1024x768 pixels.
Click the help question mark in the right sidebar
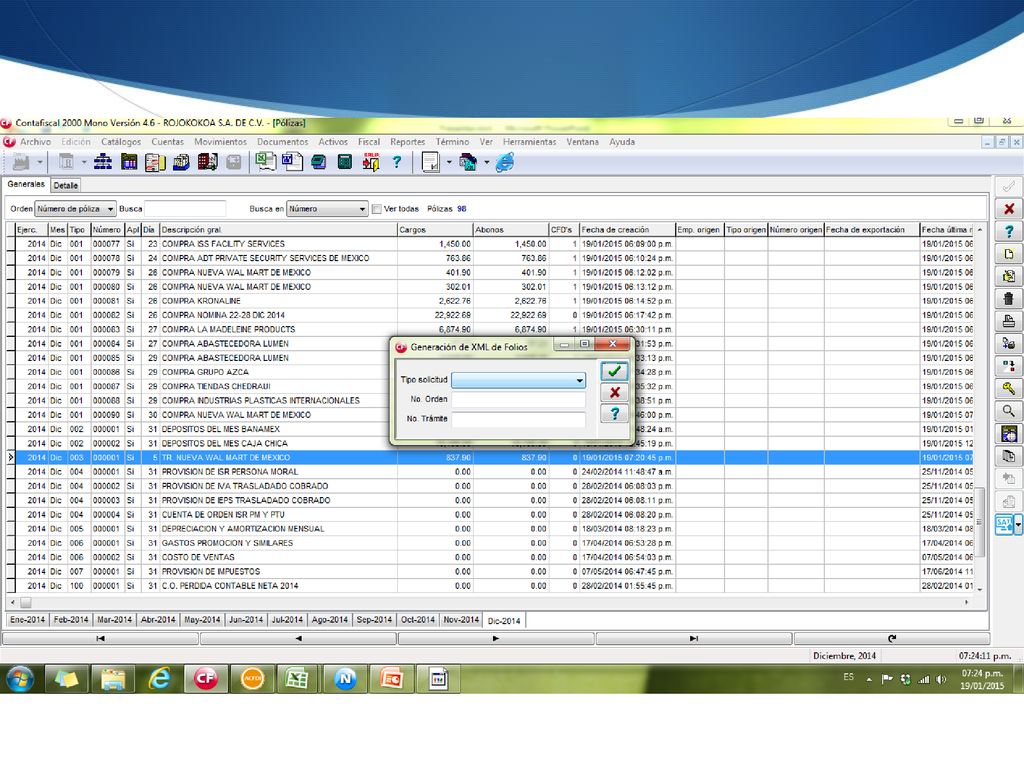click(x=1008, y=231)
